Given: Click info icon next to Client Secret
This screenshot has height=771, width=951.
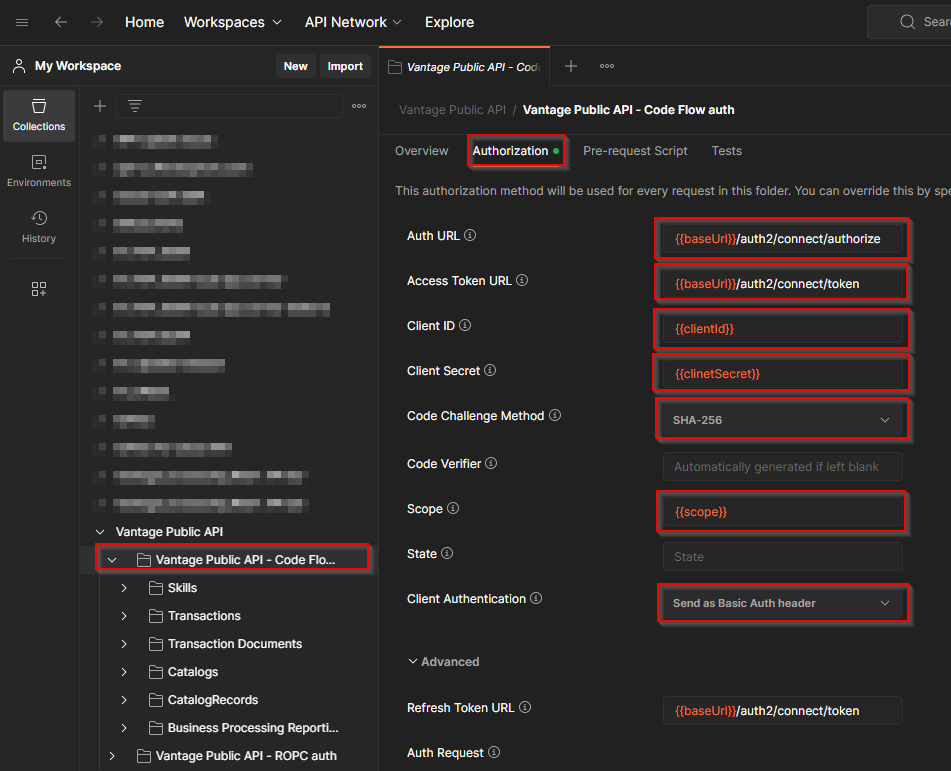Looking at the screenshot, I should 490,371.
